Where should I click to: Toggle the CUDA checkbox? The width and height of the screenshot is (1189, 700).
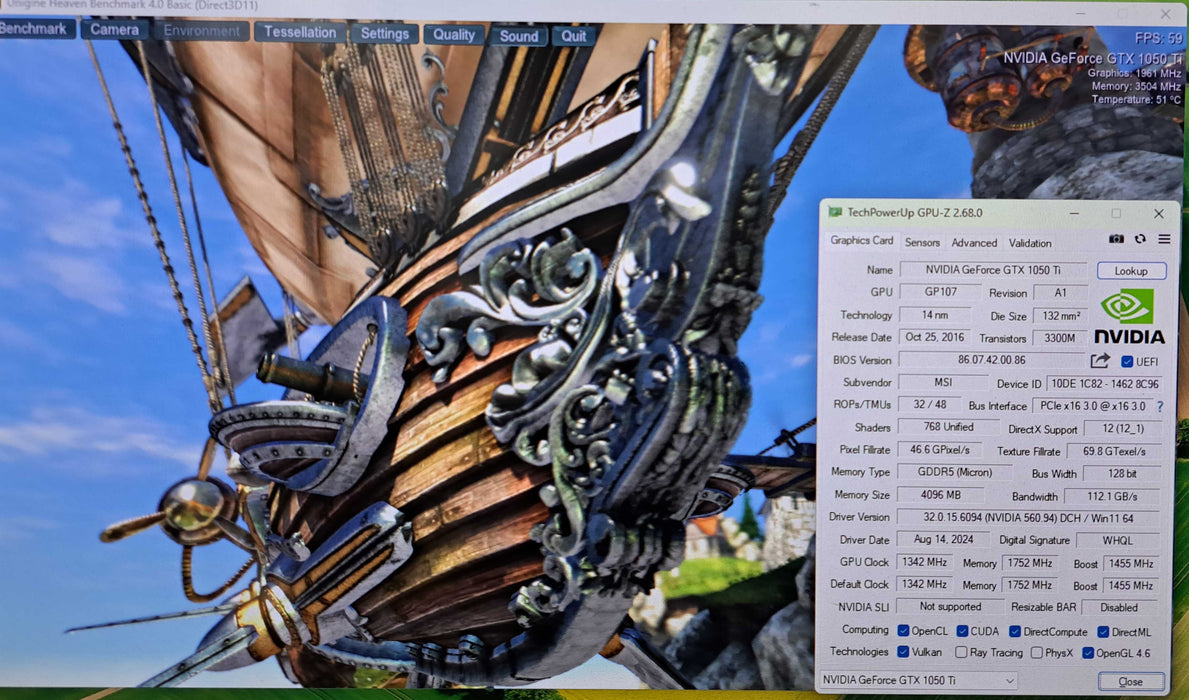pyautogui.click(x=962, y=631)
